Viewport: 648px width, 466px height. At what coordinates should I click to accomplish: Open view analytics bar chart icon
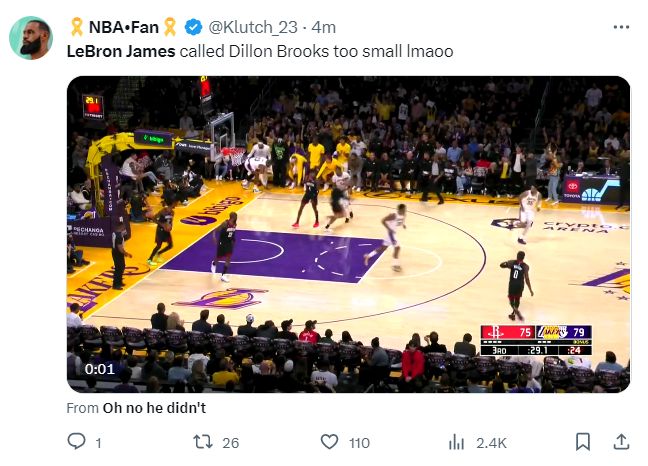[x=458, y=442]
